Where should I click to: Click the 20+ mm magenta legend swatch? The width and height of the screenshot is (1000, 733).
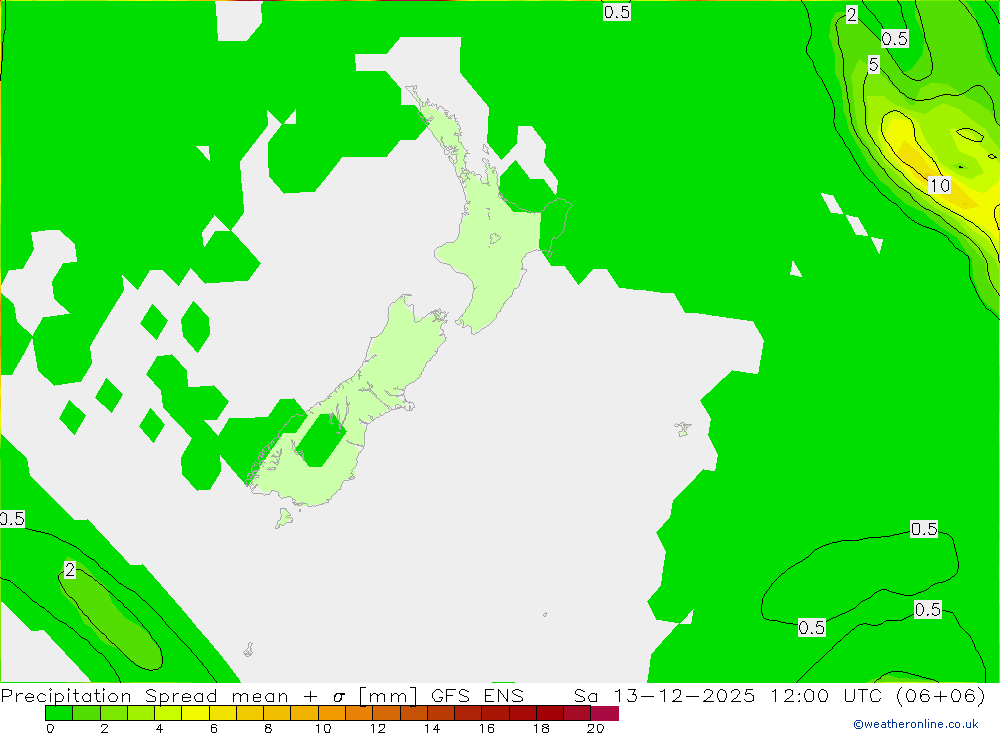(x=605, y=713)
